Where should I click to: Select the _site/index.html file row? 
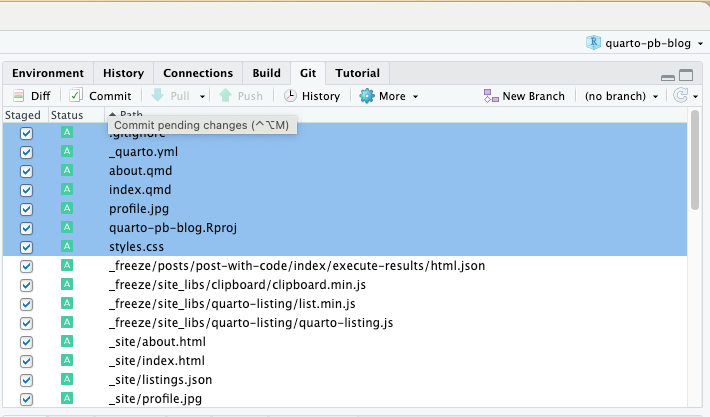[x=345, y=361]
